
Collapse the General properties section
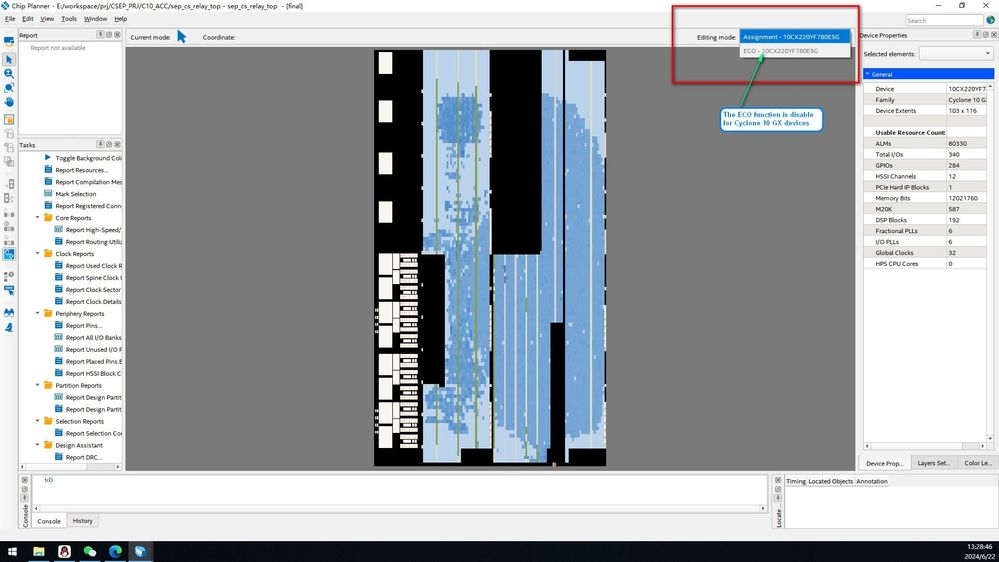coord(867,74)
